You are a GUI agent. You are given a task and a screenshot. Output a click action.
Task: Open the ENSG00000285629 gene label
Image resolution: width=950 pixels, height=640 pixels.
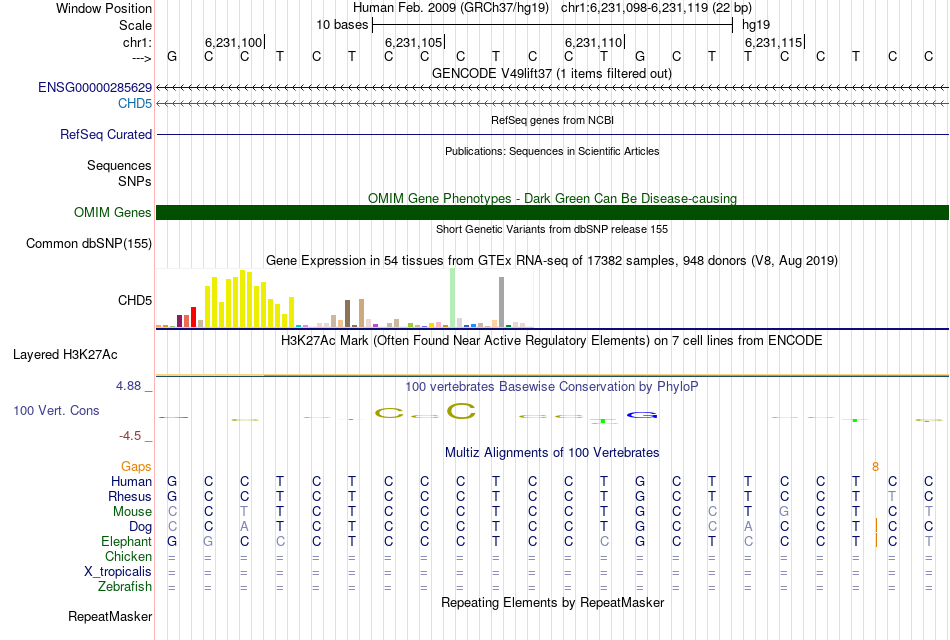pyautogui.click(x=95, y=87)
